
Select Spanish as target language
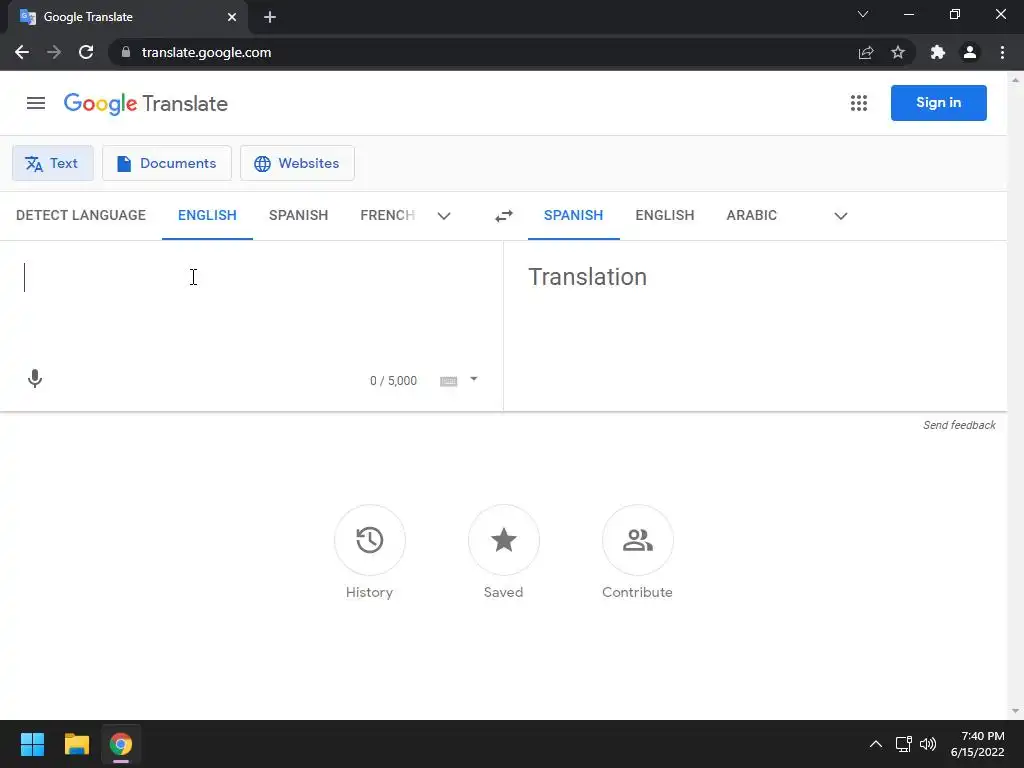coord(573,216)
